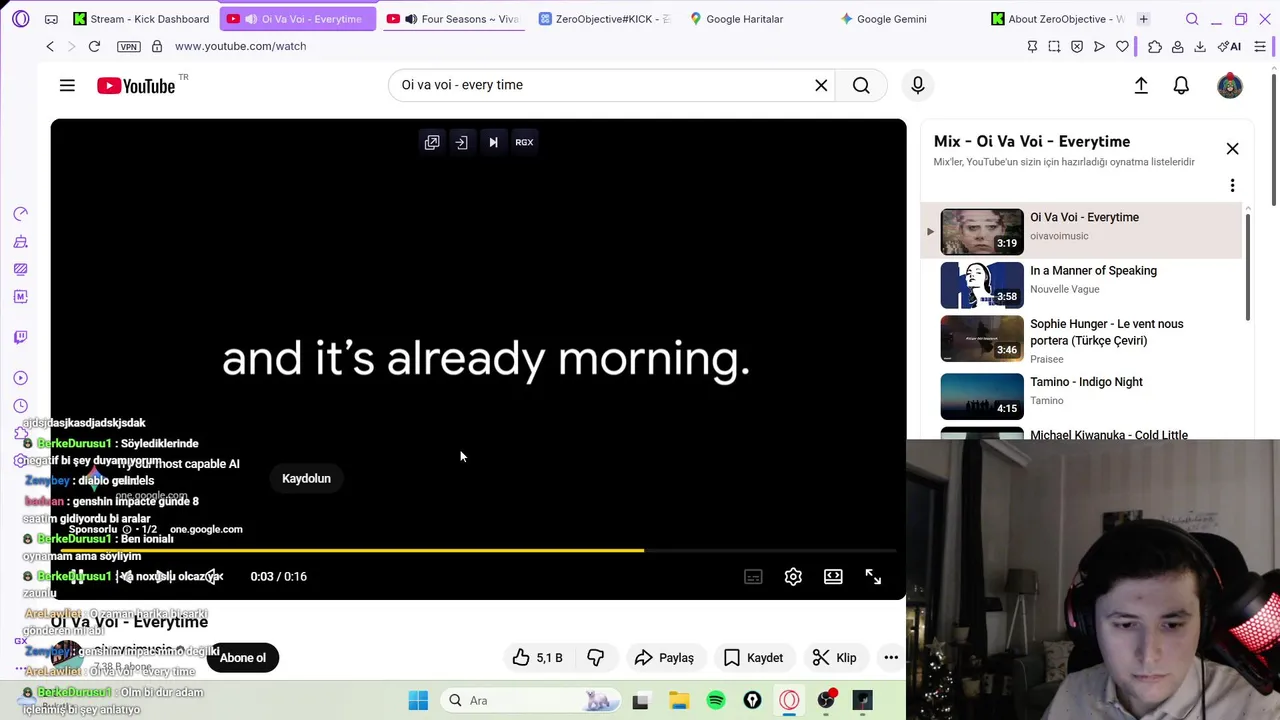Click the taskbar Ara search box
This screenshot has height=720, width=1280.
pyautogui.click(x=530, y=701)
